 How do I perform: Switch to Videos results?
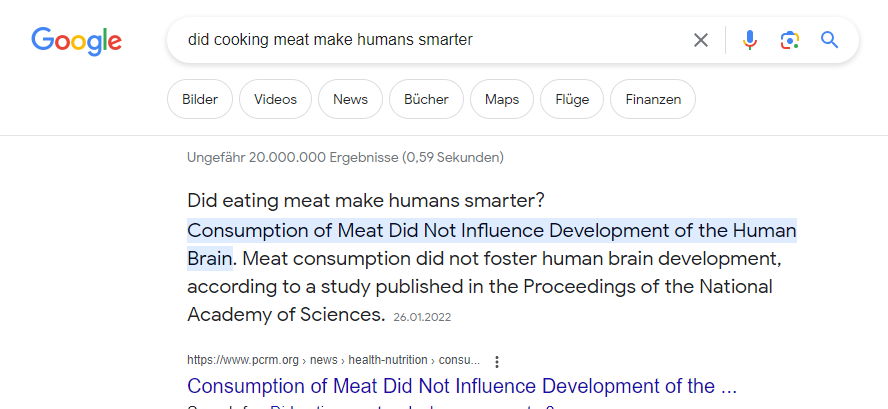pyautogui.click(x=275, y=99)
